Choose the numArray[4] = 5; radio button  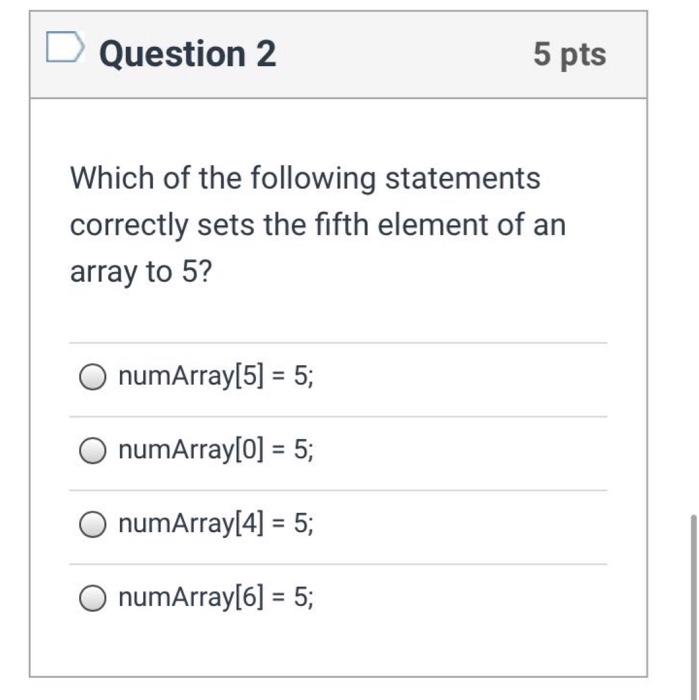[x=93, y=524]
